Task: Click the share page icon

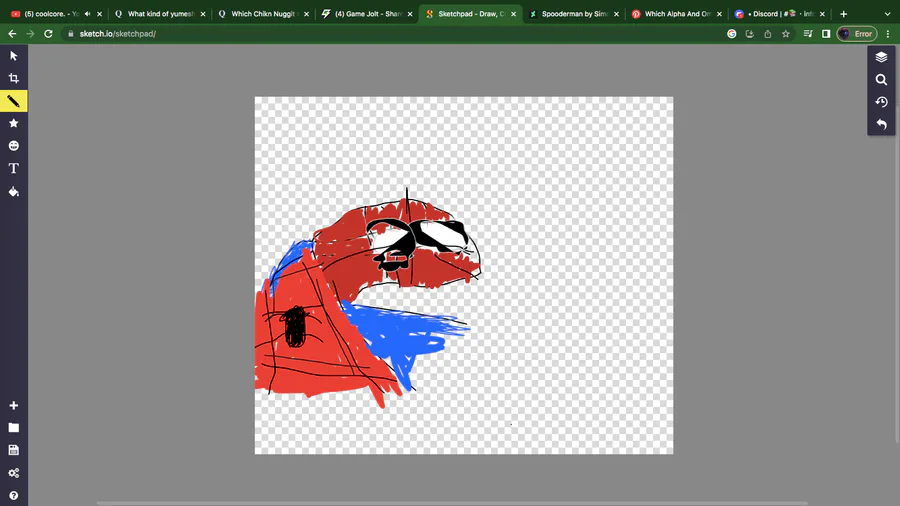Action: point(767,34)
